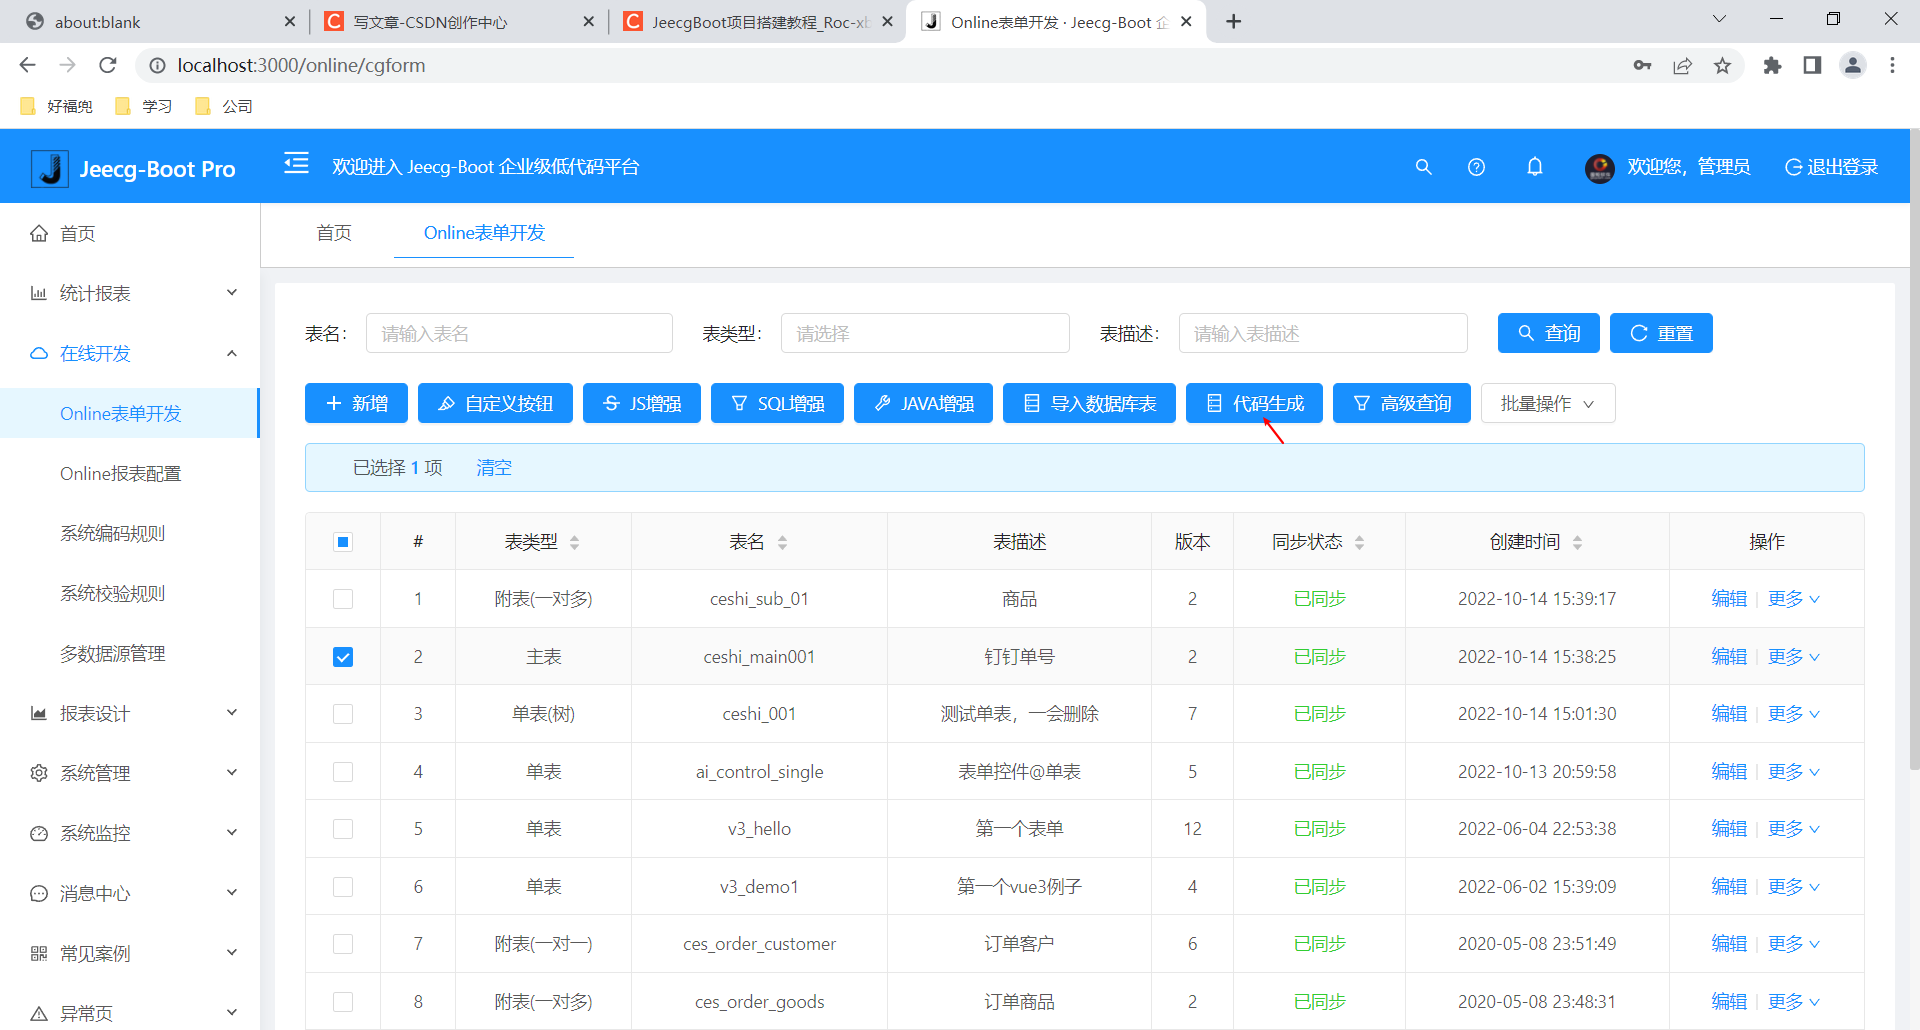Sort by 表名 column sorter

coord(782,542)
